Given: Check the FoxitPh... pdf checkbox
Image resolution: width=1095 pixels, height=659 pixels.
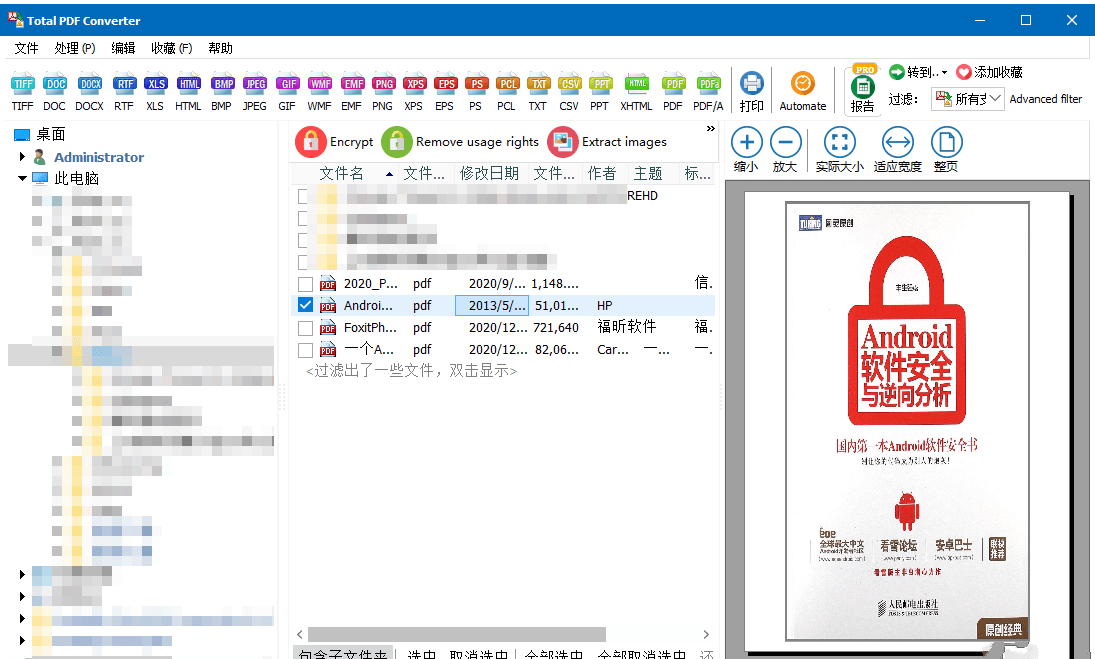Looking at the screenshot, I should [x=305, y=328].
